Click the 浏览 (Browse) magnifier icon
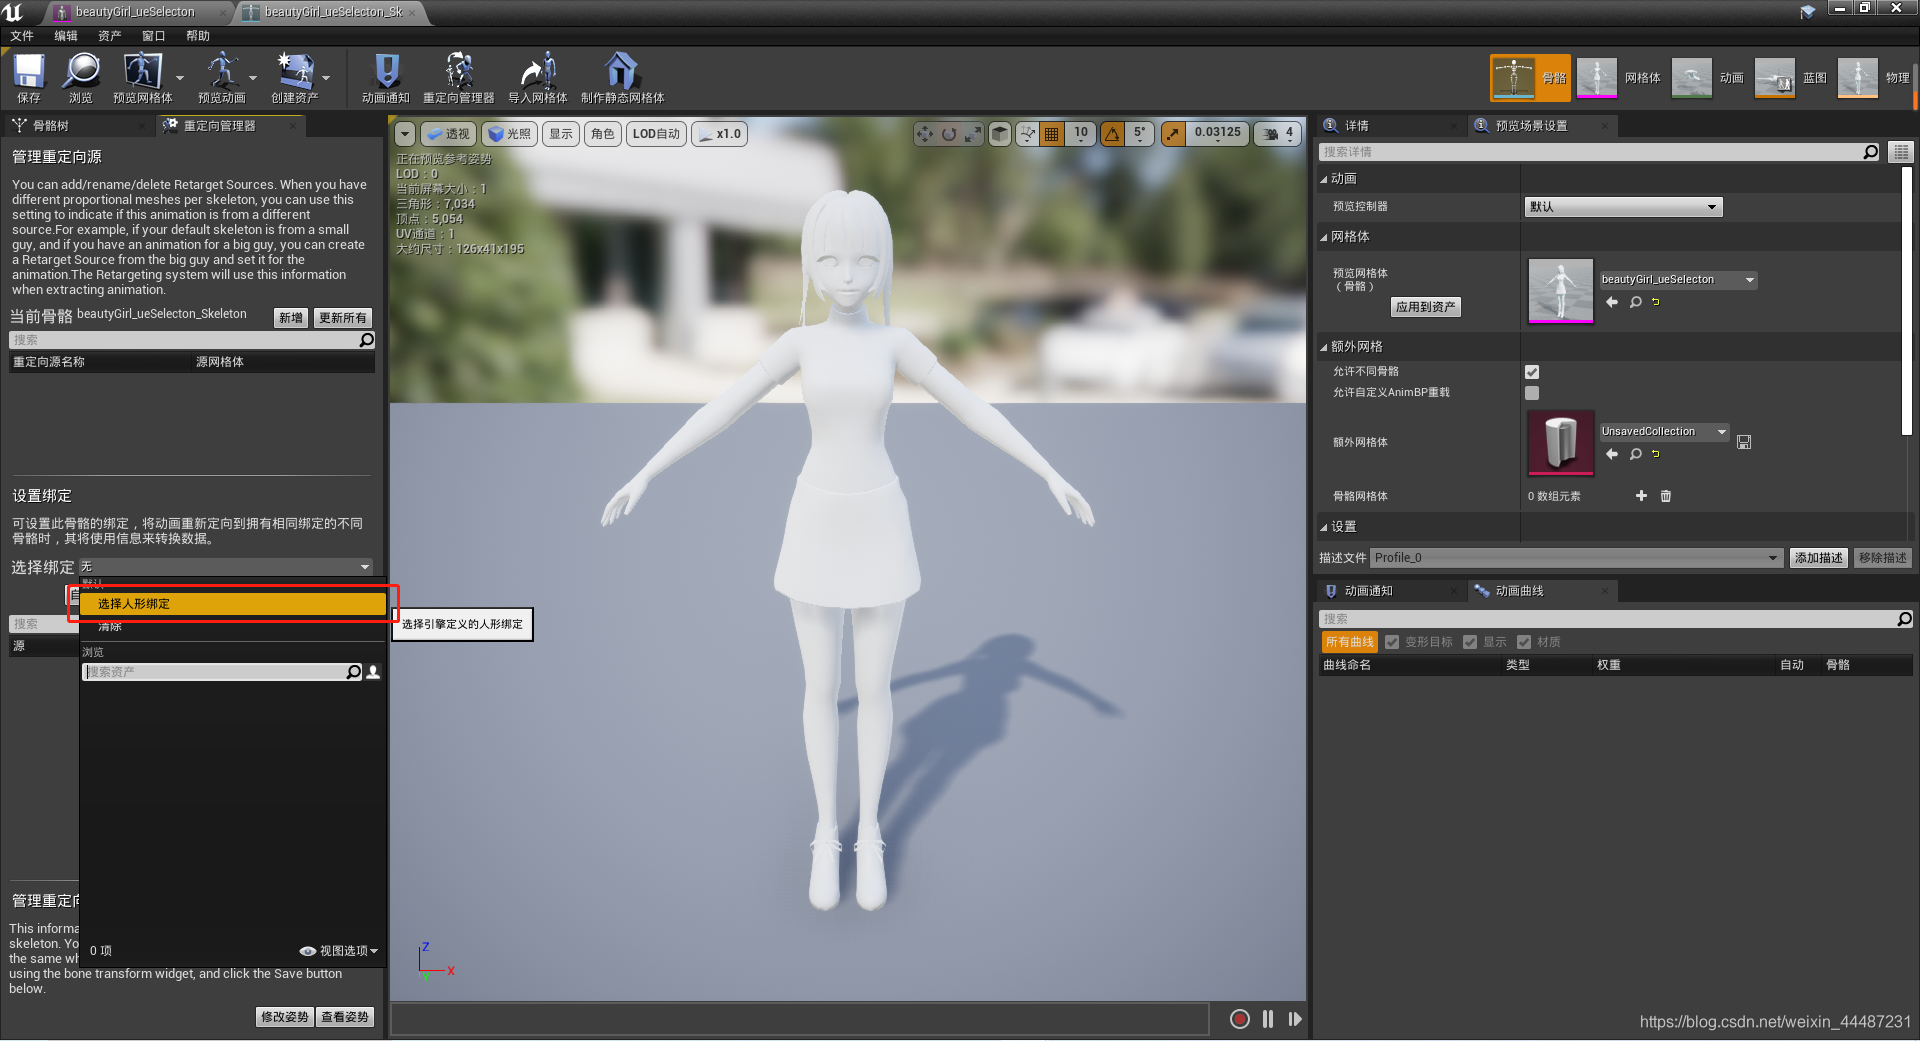The height and width of the screenshot is (1041, 1920). point(81,78)
